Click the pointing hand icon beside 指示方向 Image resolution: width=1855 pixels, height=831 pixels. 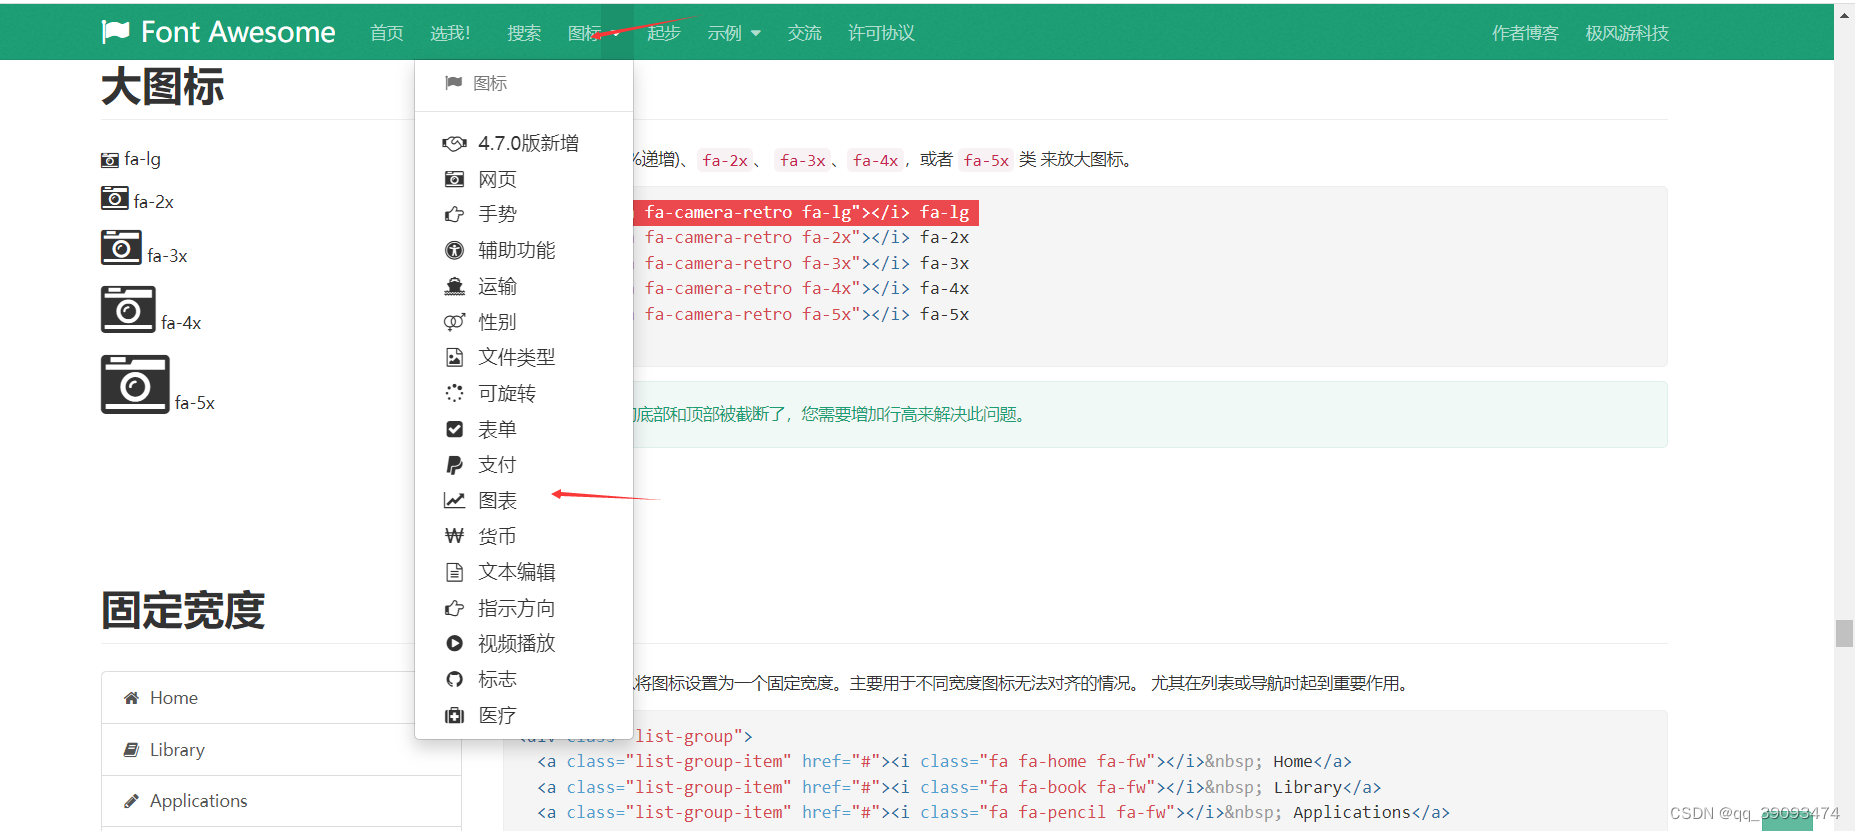point(454,608)
